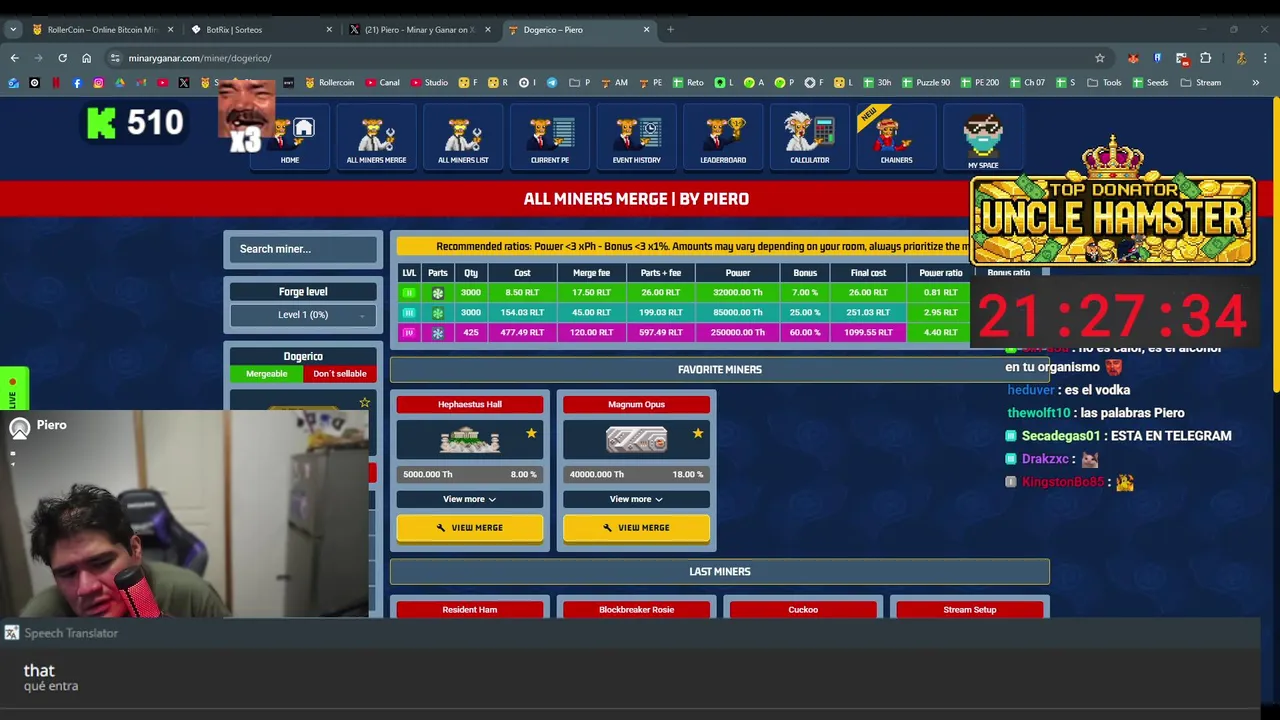Switch to RollerCoin browser tab
Viewport: 1280px width, 720px height.
pos(102,29)
